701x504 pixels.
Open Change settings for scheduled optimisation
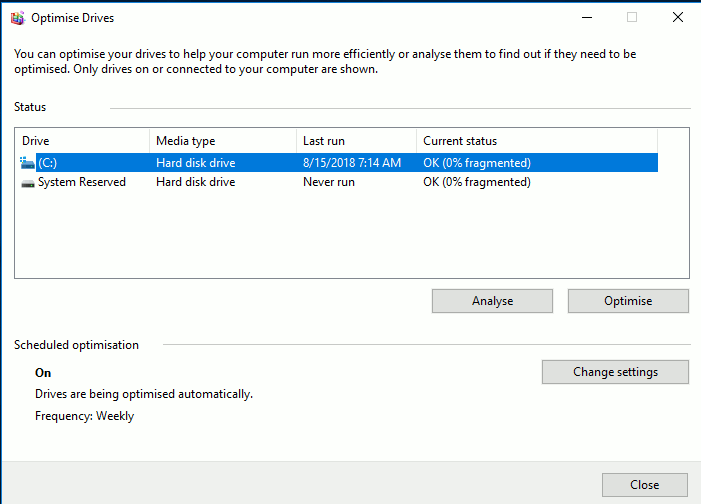click(x=615, y=372)
